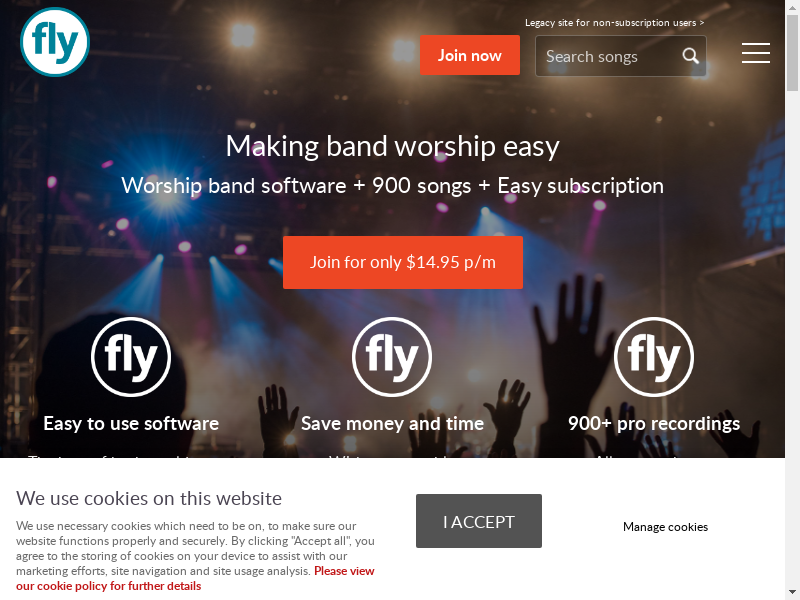Viewport: 800px width, 600px height.
Task: Accept cookies with the I ACCEPT button
Action: click(x=479, y=521)
